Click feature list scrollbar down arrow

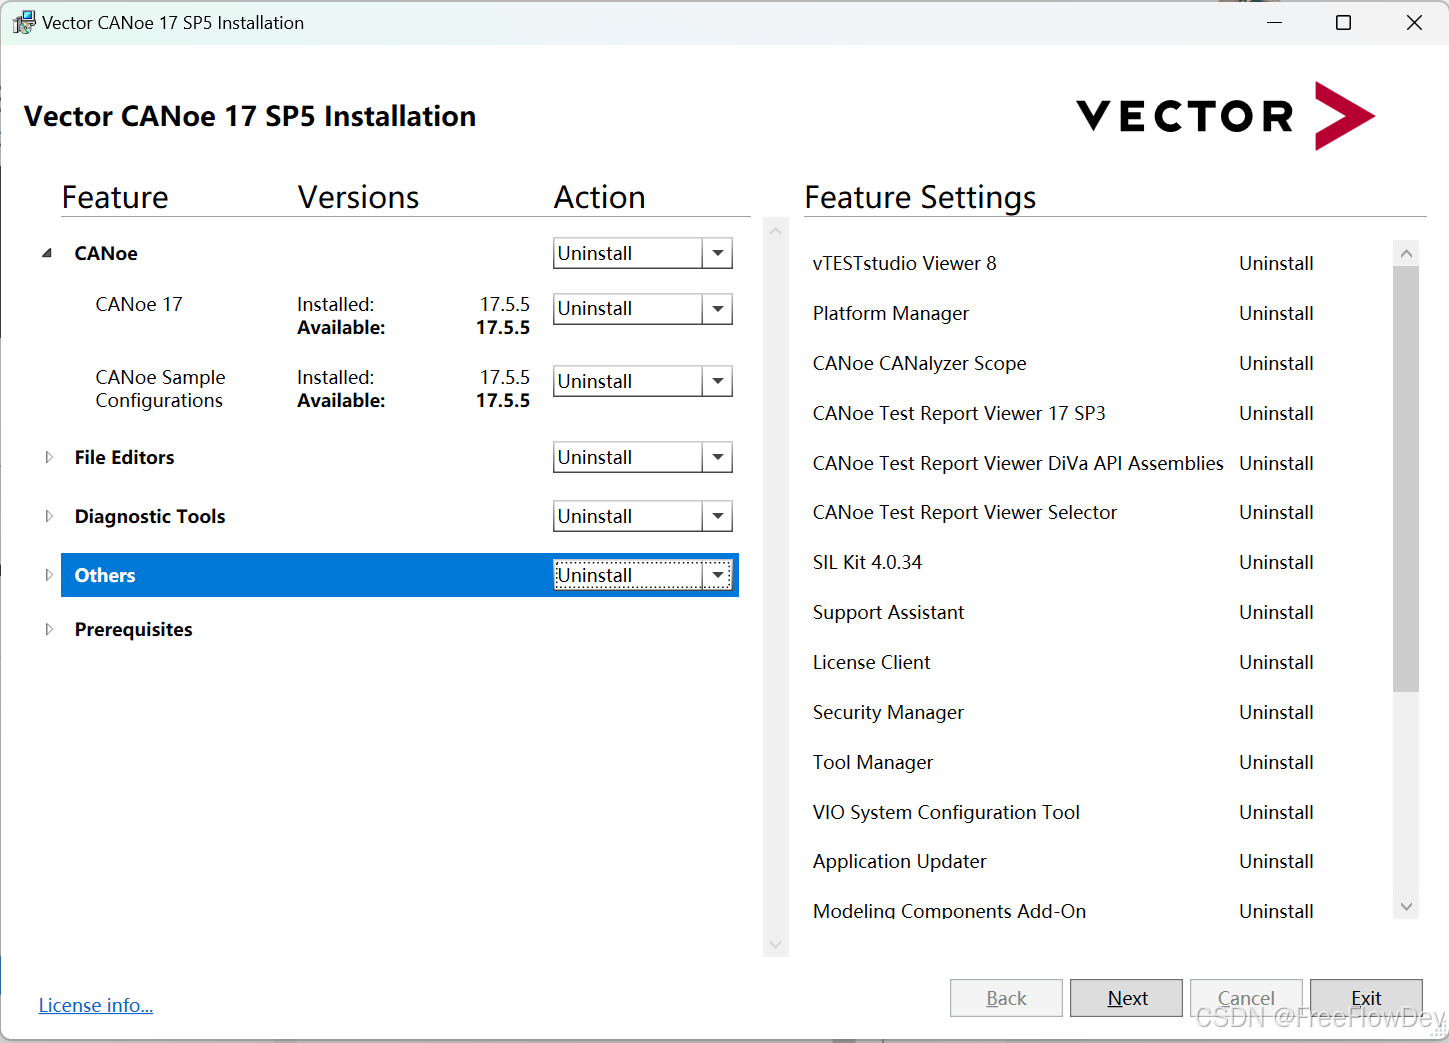(x=775, y=944)
